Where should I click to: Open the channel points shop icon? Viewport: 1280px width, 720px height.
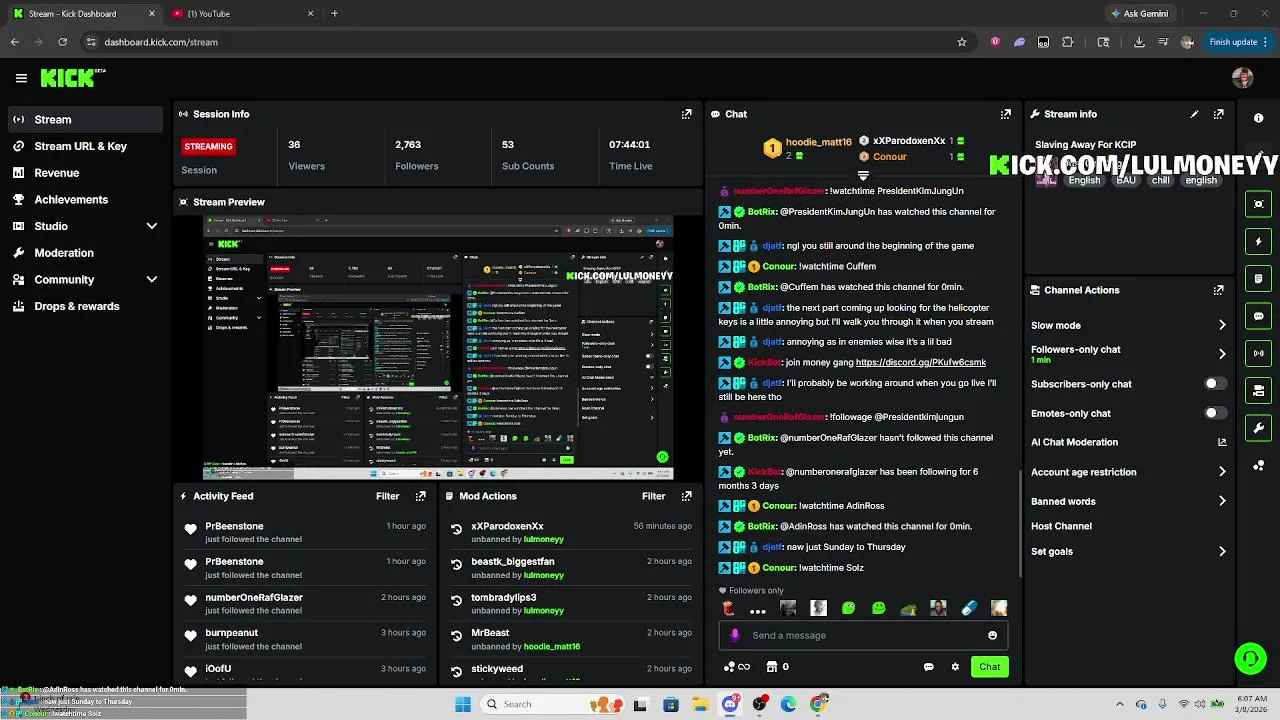click(771, 667)
